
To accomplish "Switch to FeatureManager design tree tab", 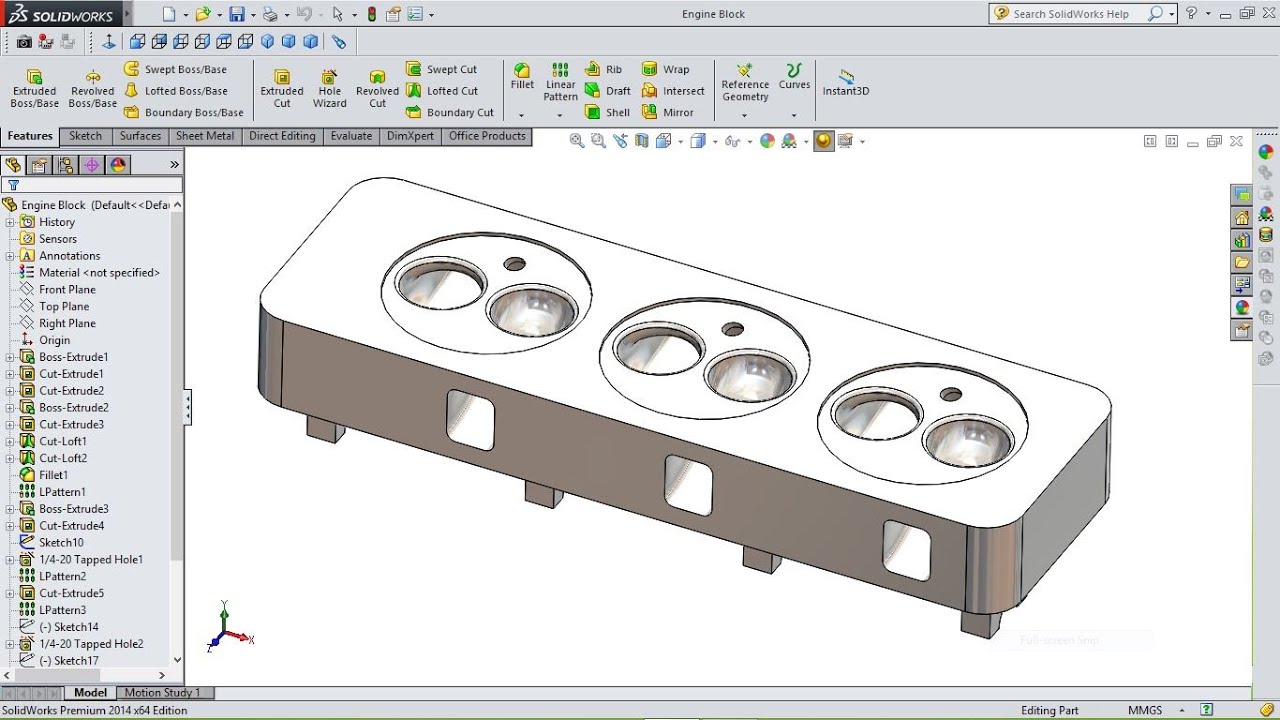I will (x=13, y=165).
